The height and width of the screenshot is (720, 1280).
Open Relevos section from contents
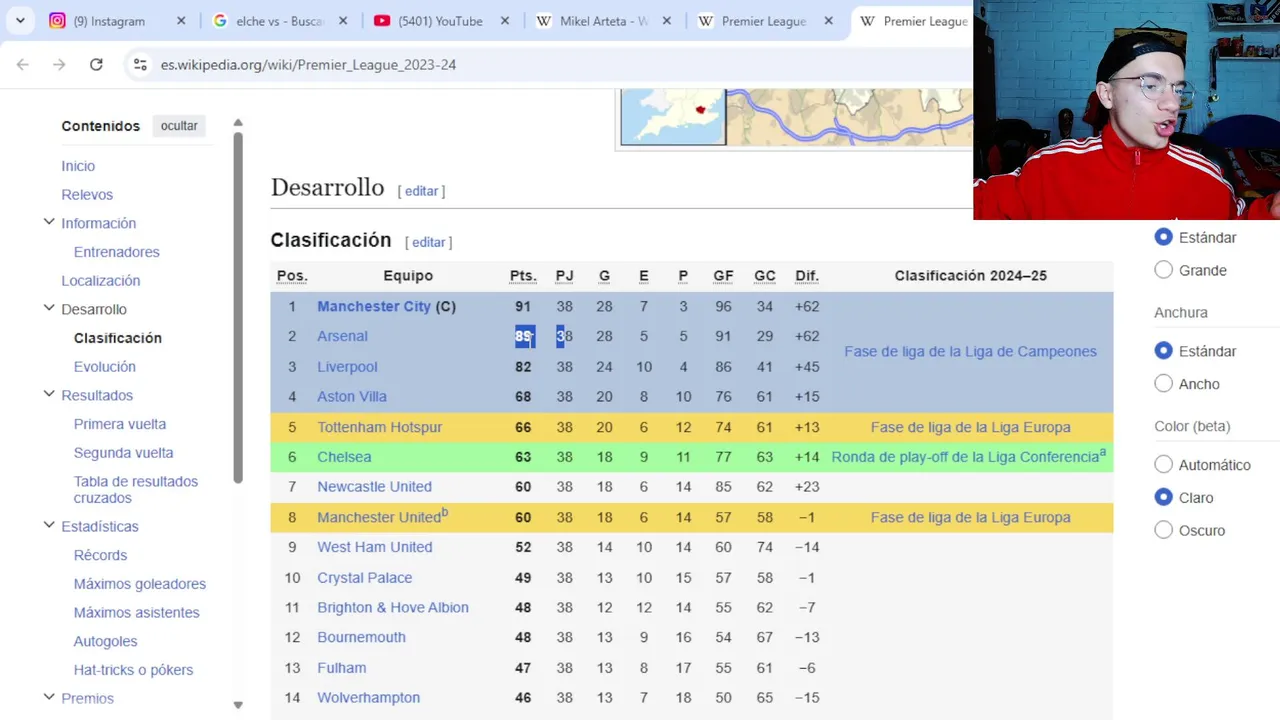click(x=87, y=195)
